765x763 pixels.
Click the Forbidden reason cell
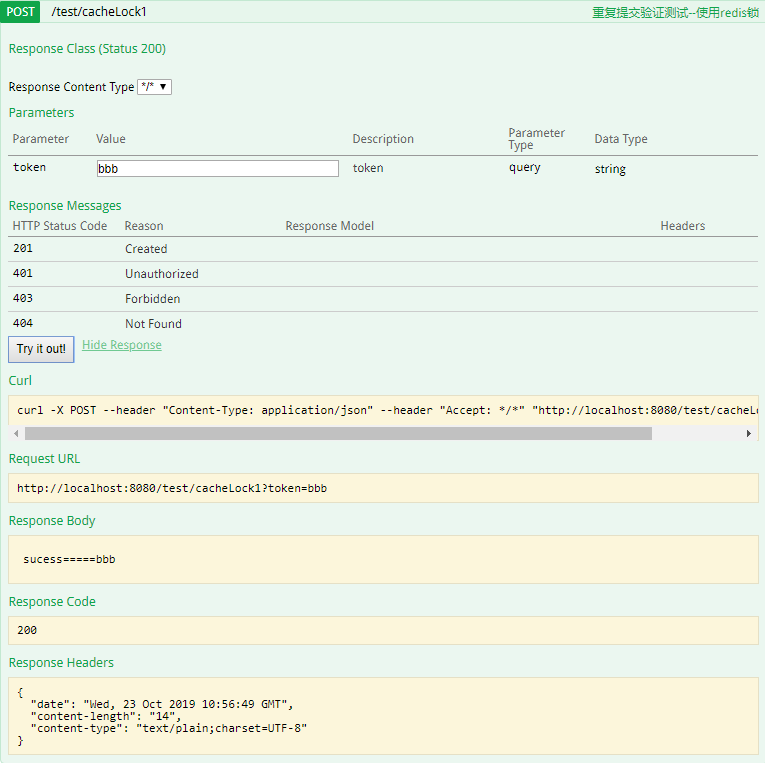[x=152, y=299]
